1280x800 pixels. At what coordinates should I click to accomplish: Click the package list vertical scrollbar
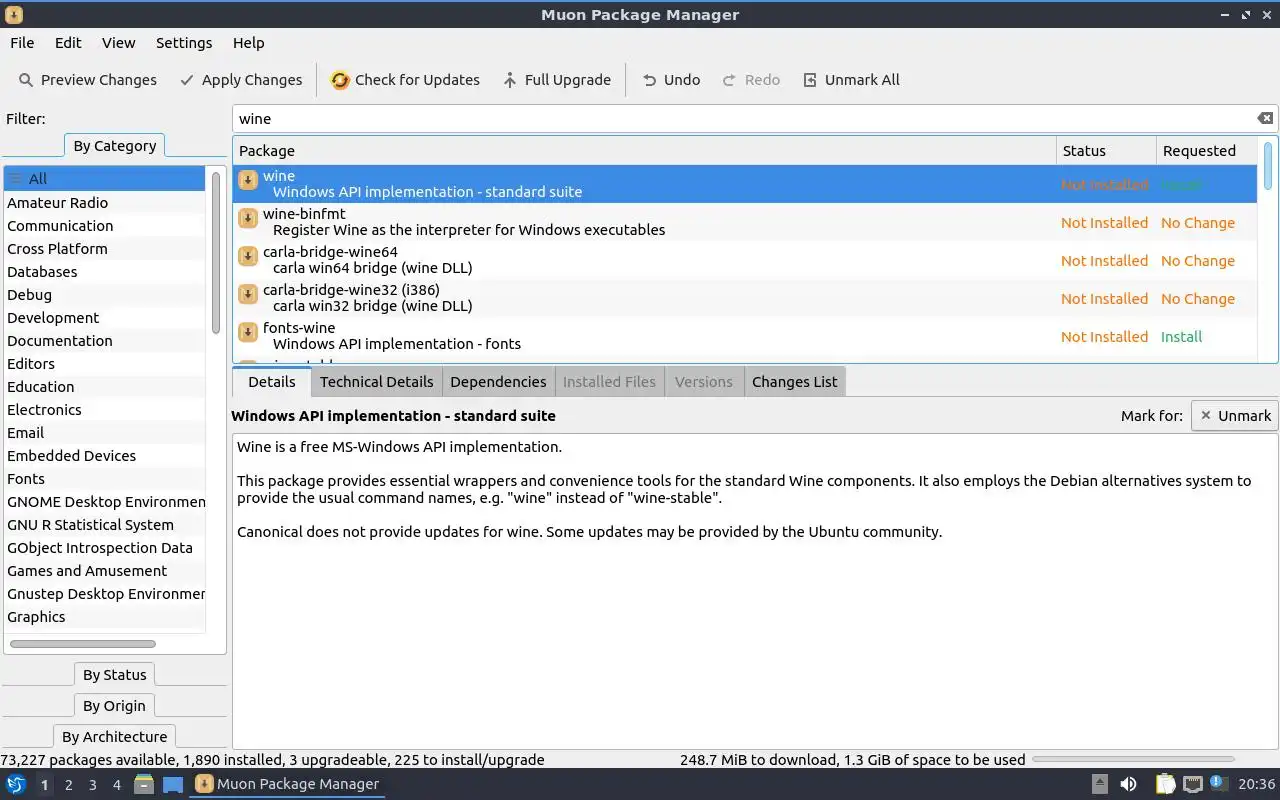pyautogui.click(x=1268, y=166)
